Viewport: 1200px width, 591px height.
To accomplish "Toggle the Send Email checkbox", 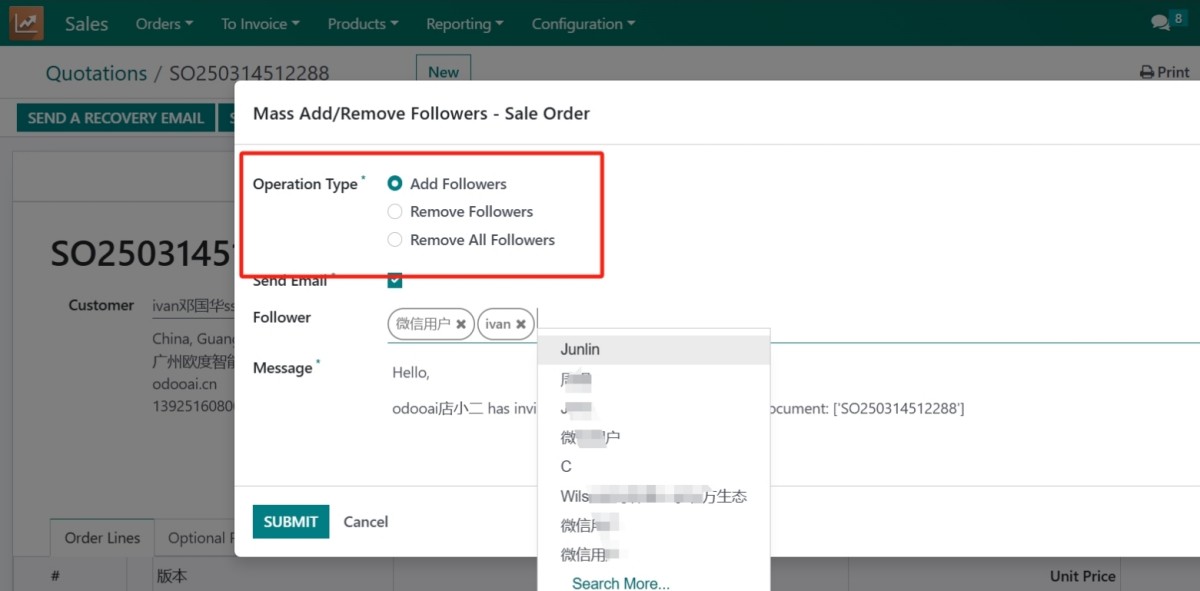I will [395, 281].
